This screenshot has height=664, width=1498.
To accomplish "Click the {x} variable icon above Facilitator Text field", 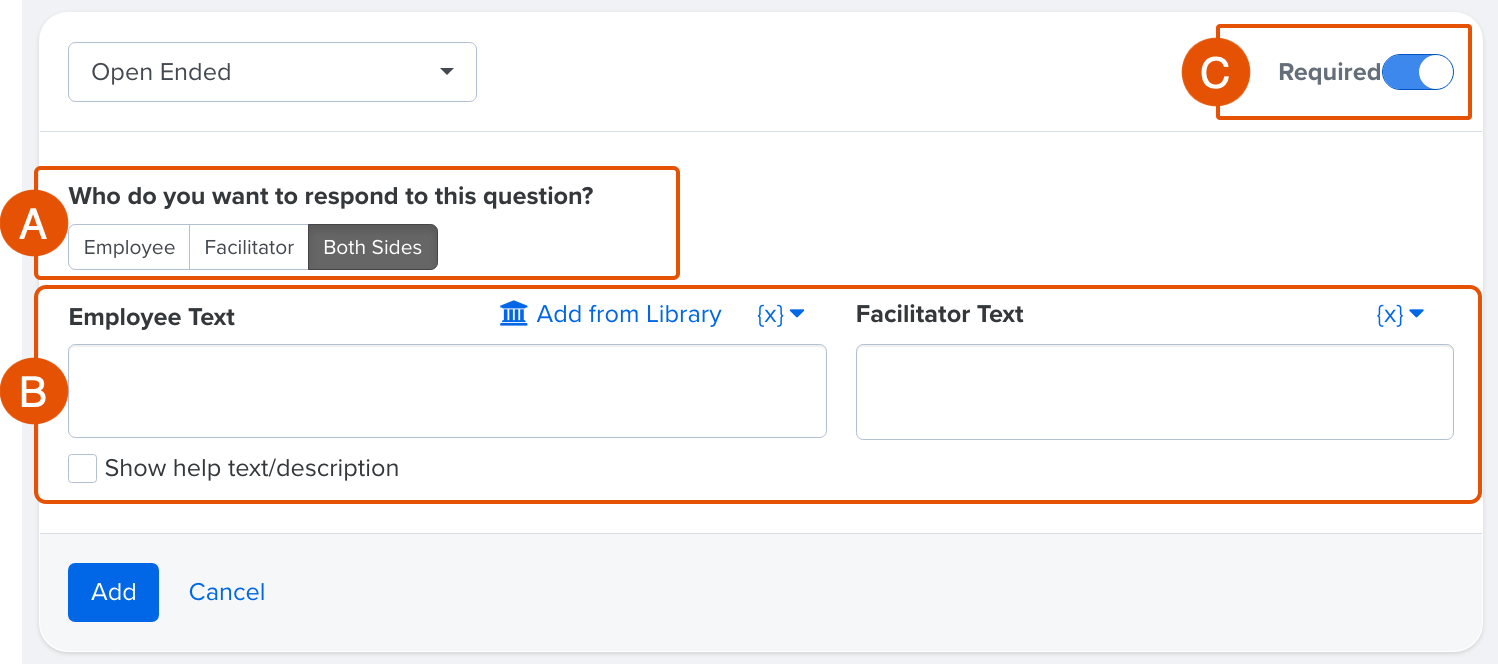I will (x=1392, y=314).
